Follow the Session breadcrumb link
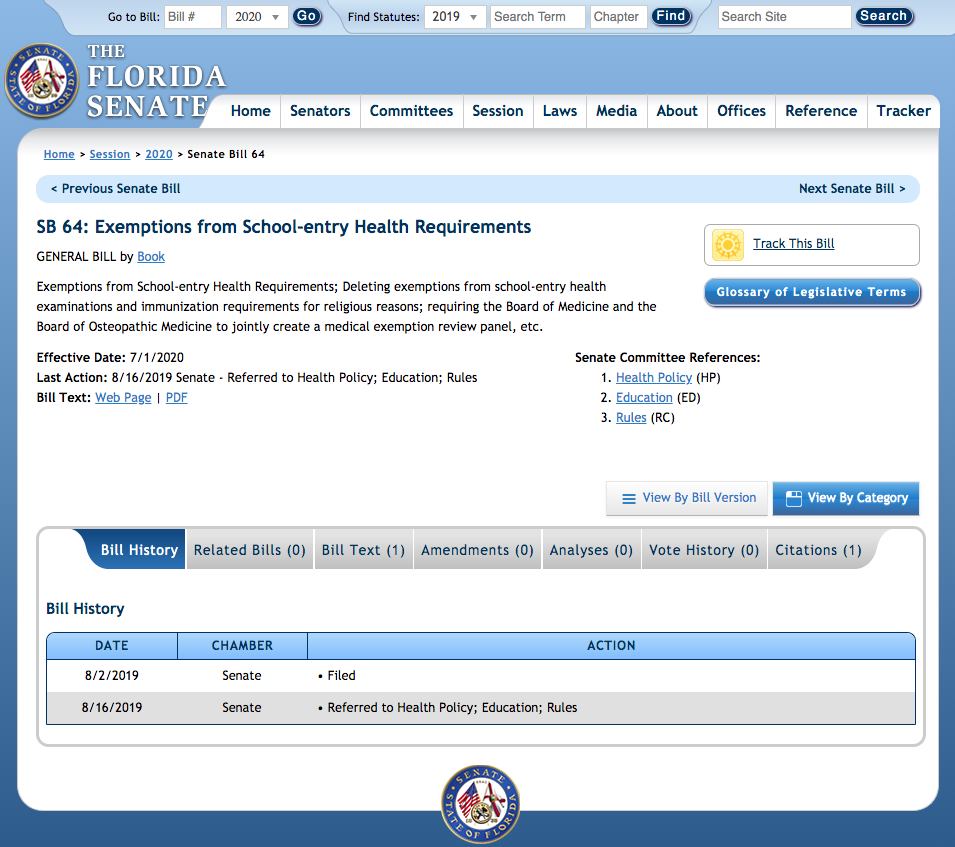Screen dimensions: 955x847 pyautogui.click(x=110, y=154)
